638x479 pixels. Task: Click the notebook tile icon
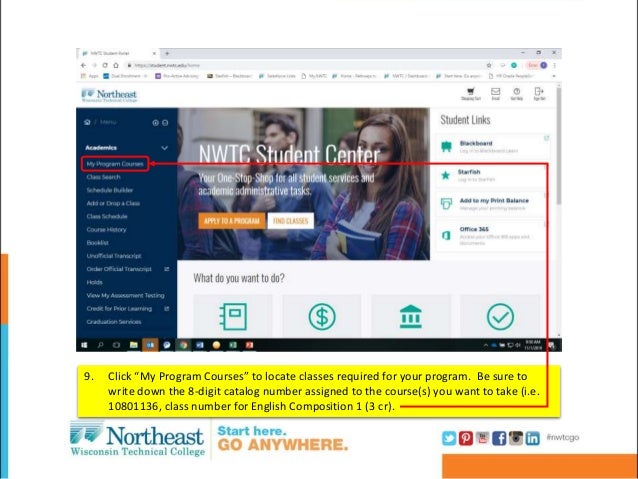(233, 316)
